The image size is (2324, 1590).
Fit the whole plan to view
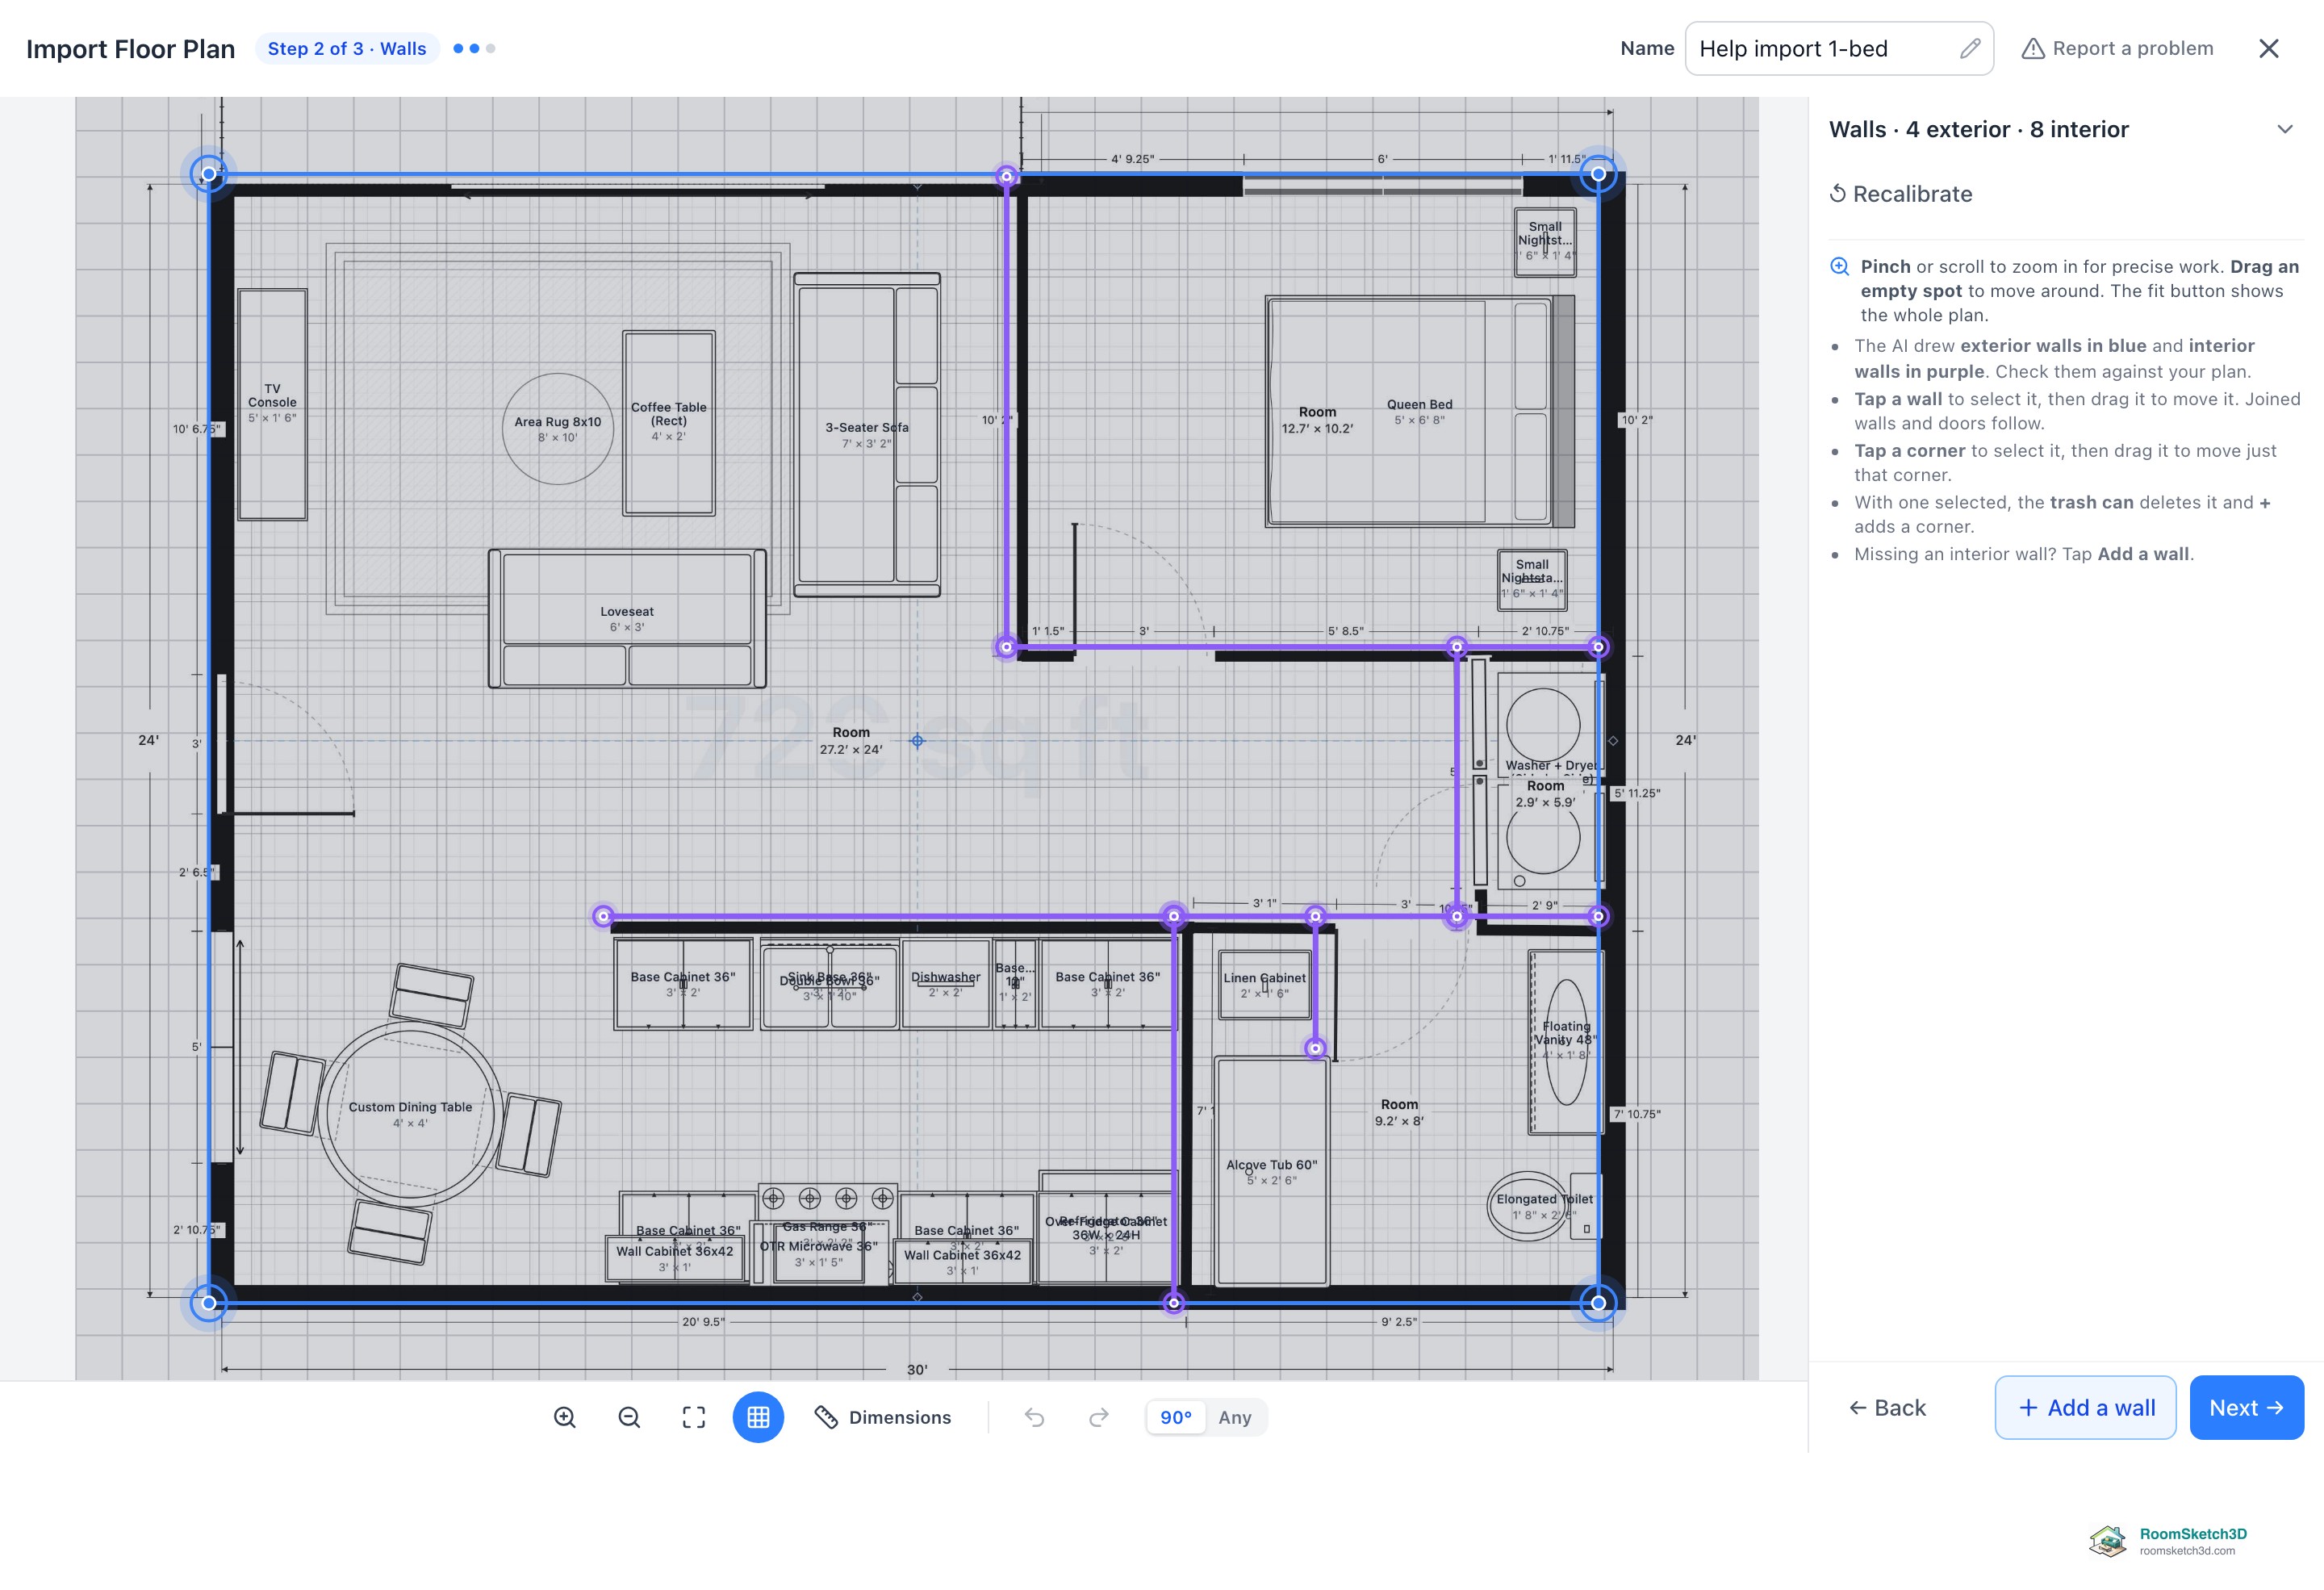pos(694,1417)
